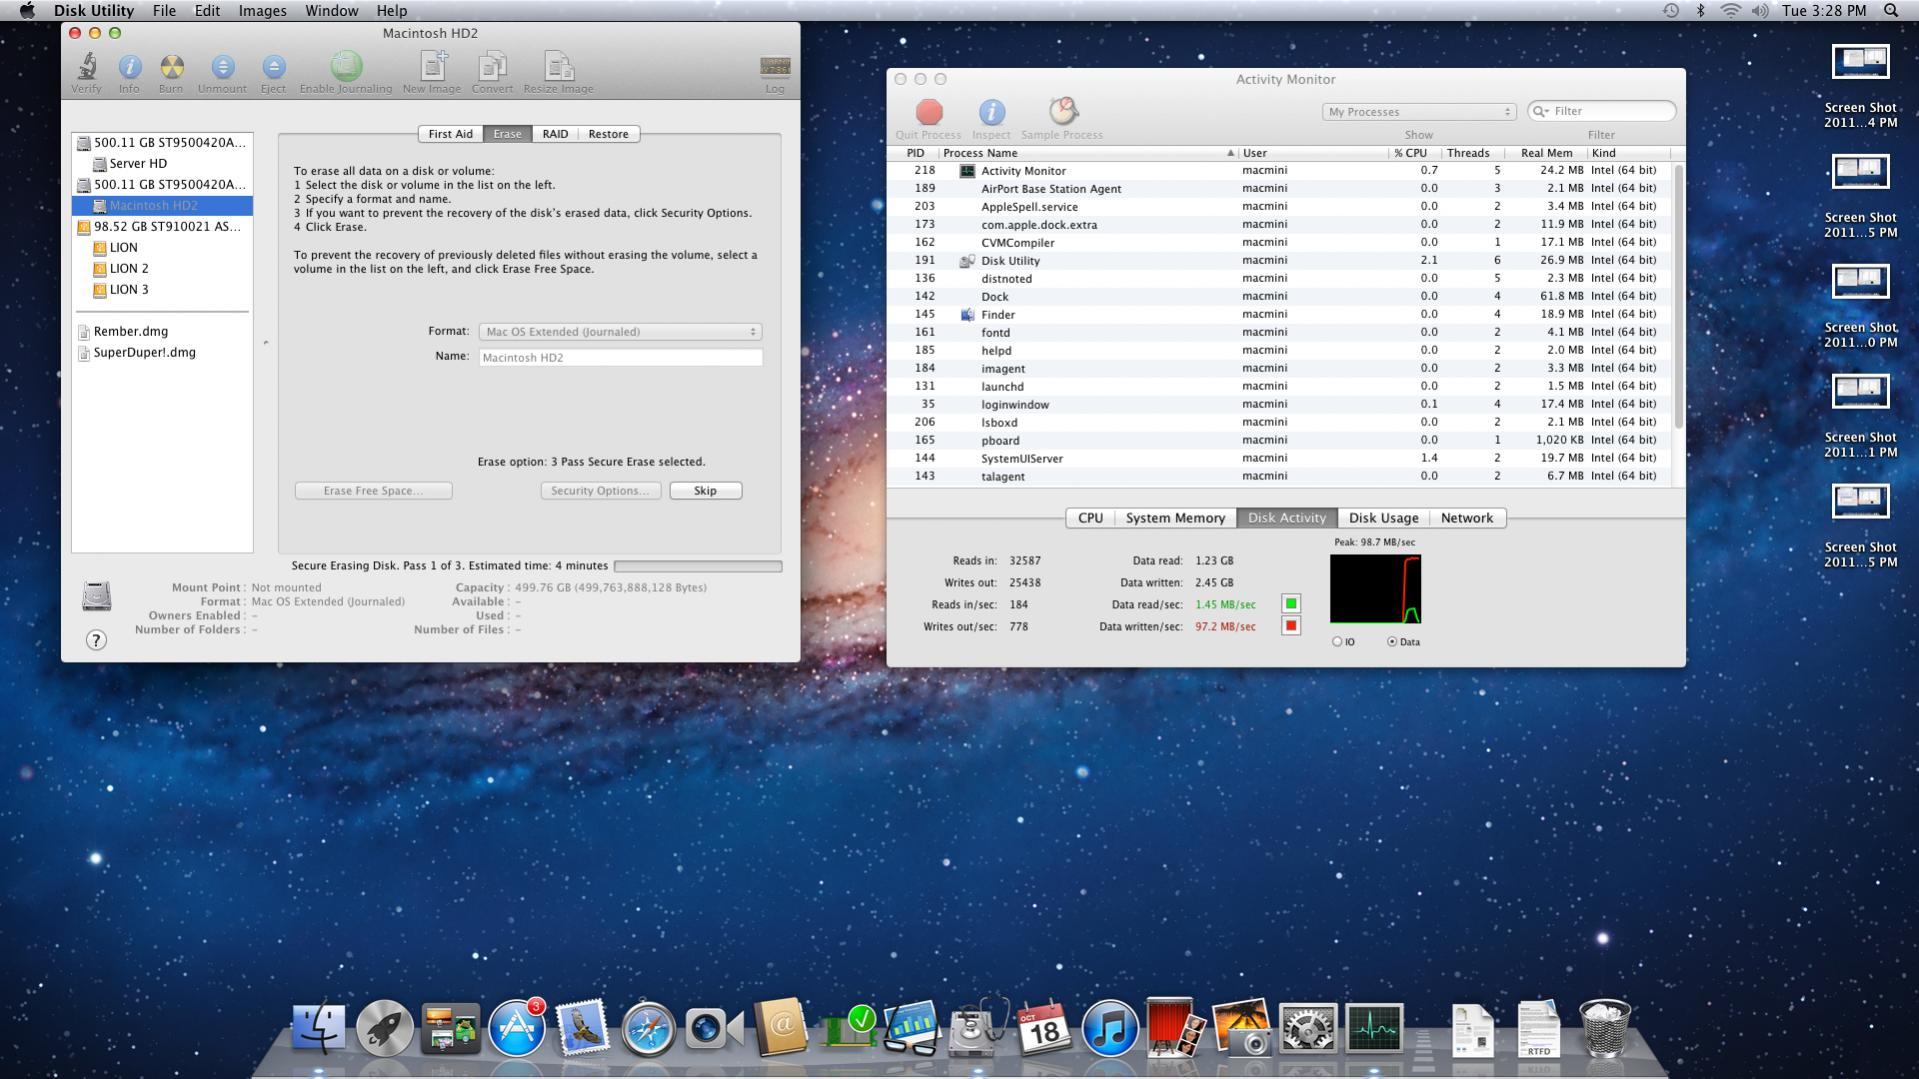The width and height of the screenshot is (1919, 1079).
Task: Switch to the Disk Usage tab
Action: coord(1383,518)
